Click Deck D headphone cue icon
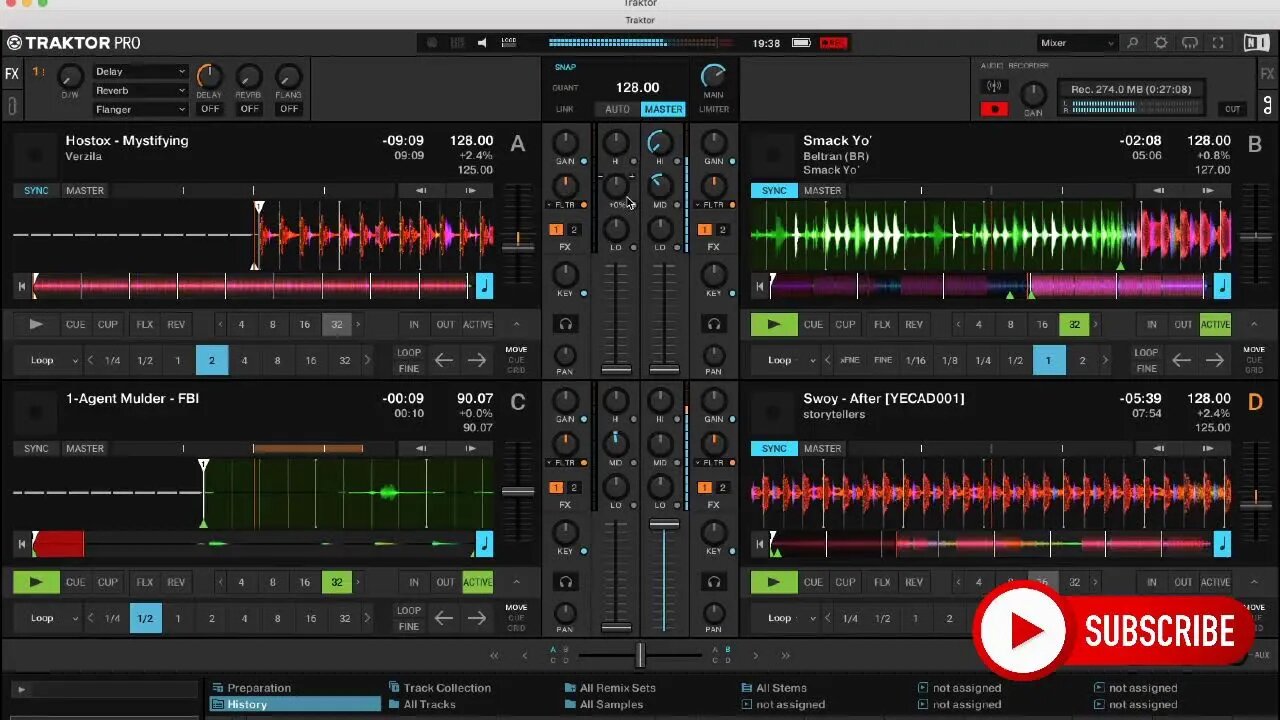 pos(713,582)
